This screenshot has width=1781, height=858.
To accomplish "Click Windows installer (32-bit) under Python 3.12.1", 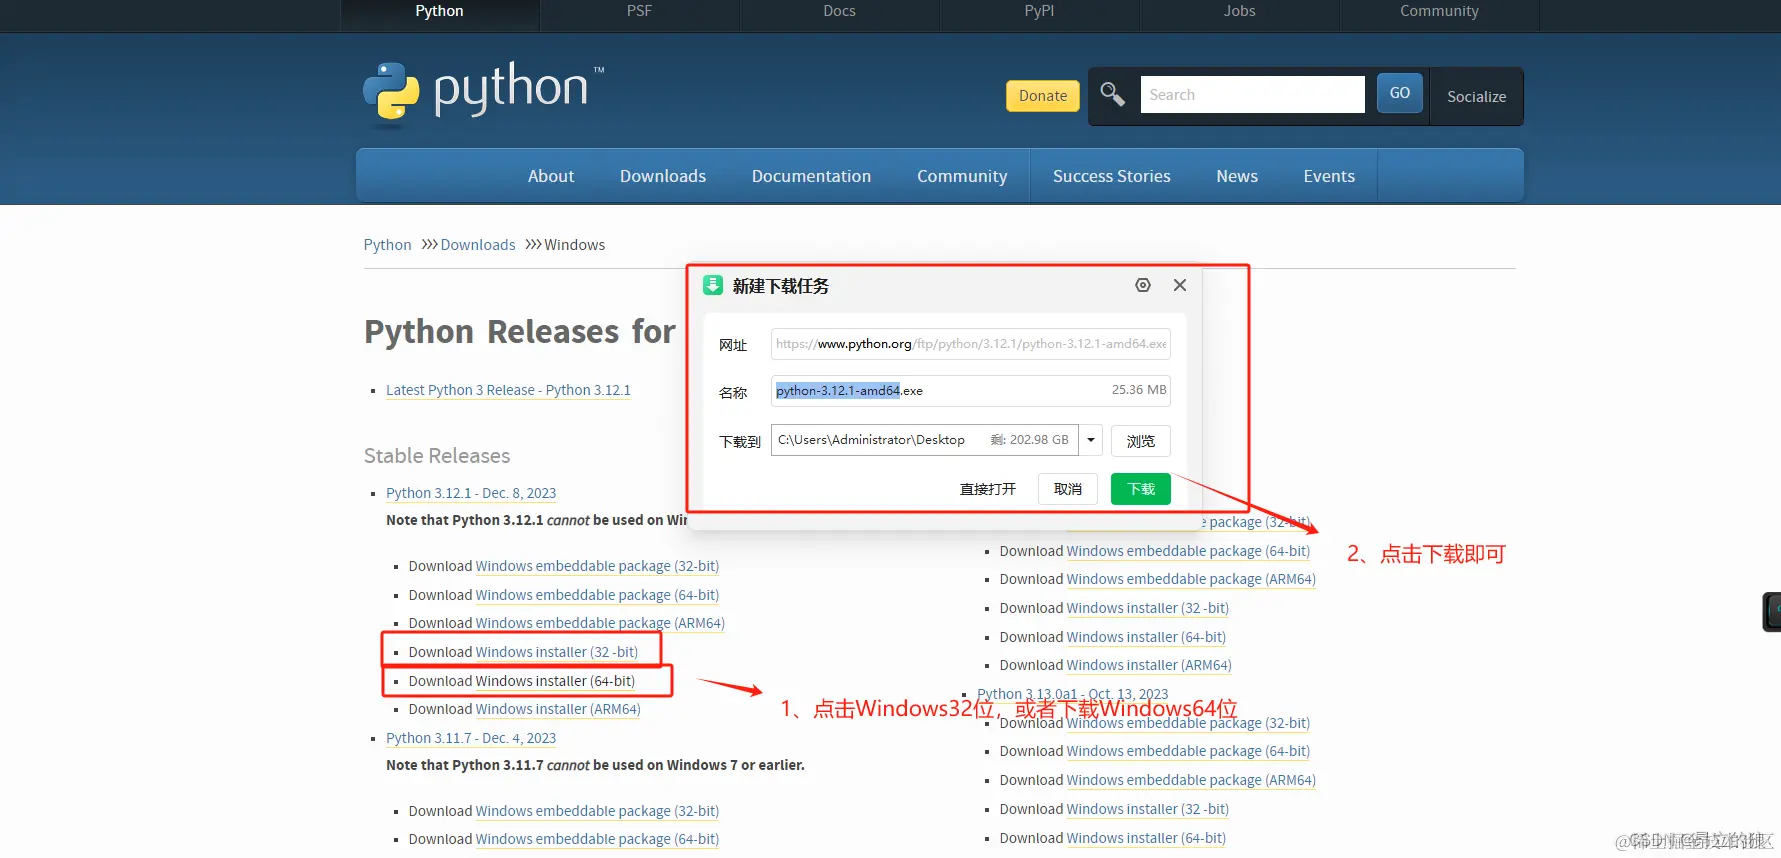I will [x=557, y=652].
